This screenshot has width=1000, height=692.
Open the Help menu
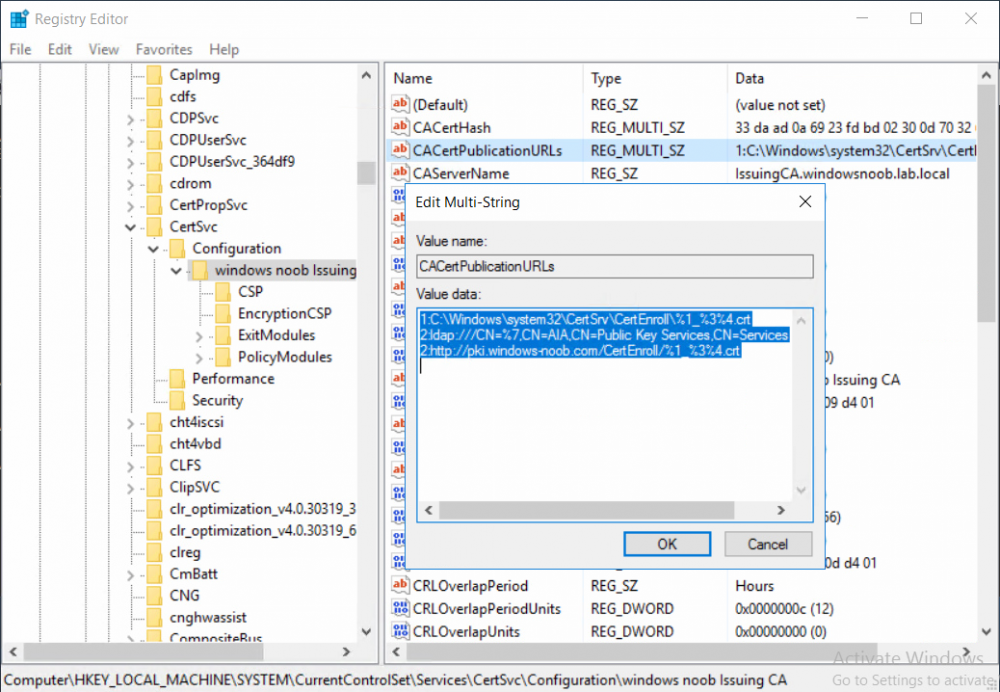(x=224, y=49)
